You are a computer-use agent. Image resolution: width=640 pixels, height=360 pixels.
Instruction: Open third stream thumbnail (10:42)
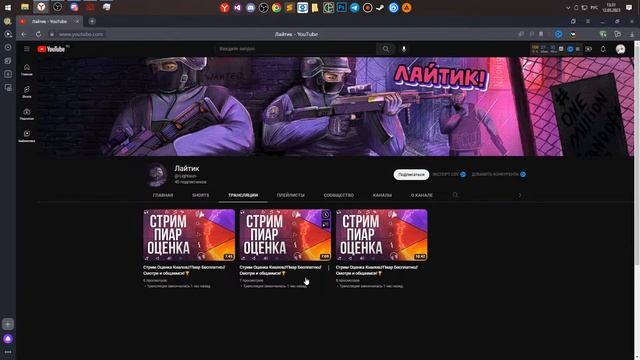pos(382,235)
